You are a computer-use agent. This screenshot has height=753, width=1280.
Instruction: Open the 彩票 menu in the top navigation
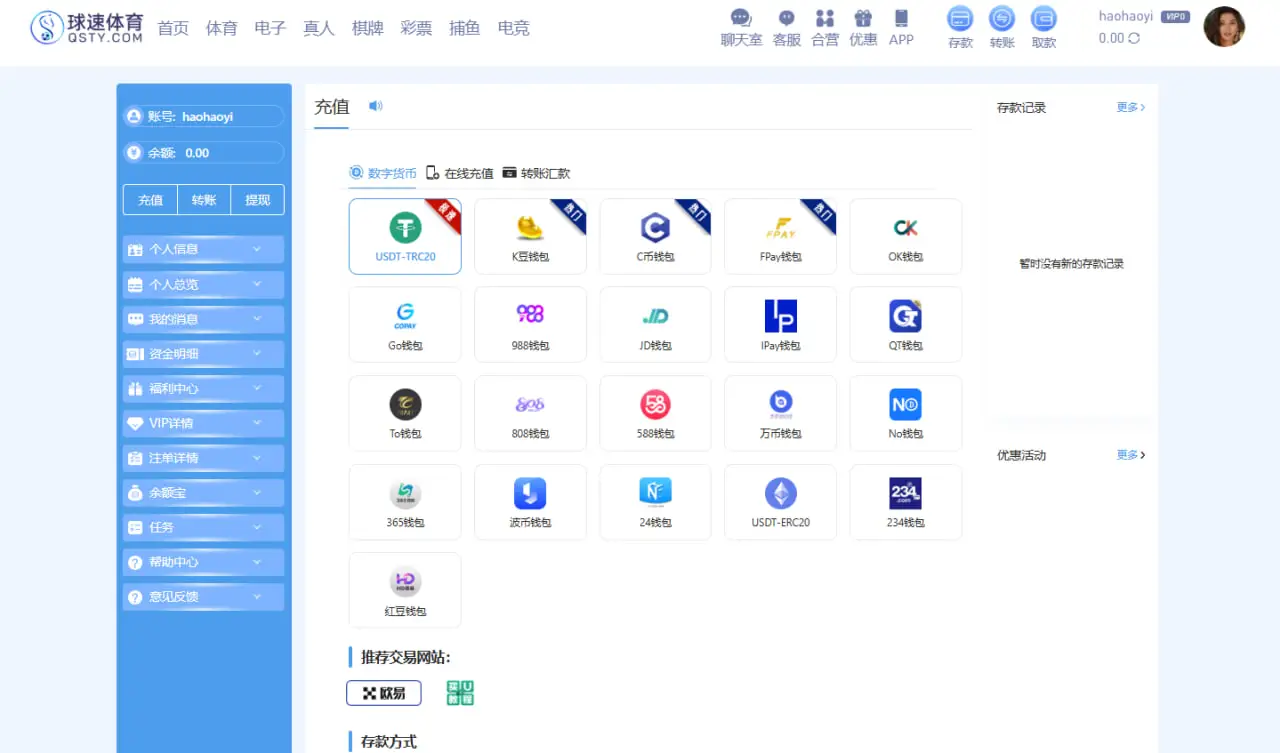point(416,28)
